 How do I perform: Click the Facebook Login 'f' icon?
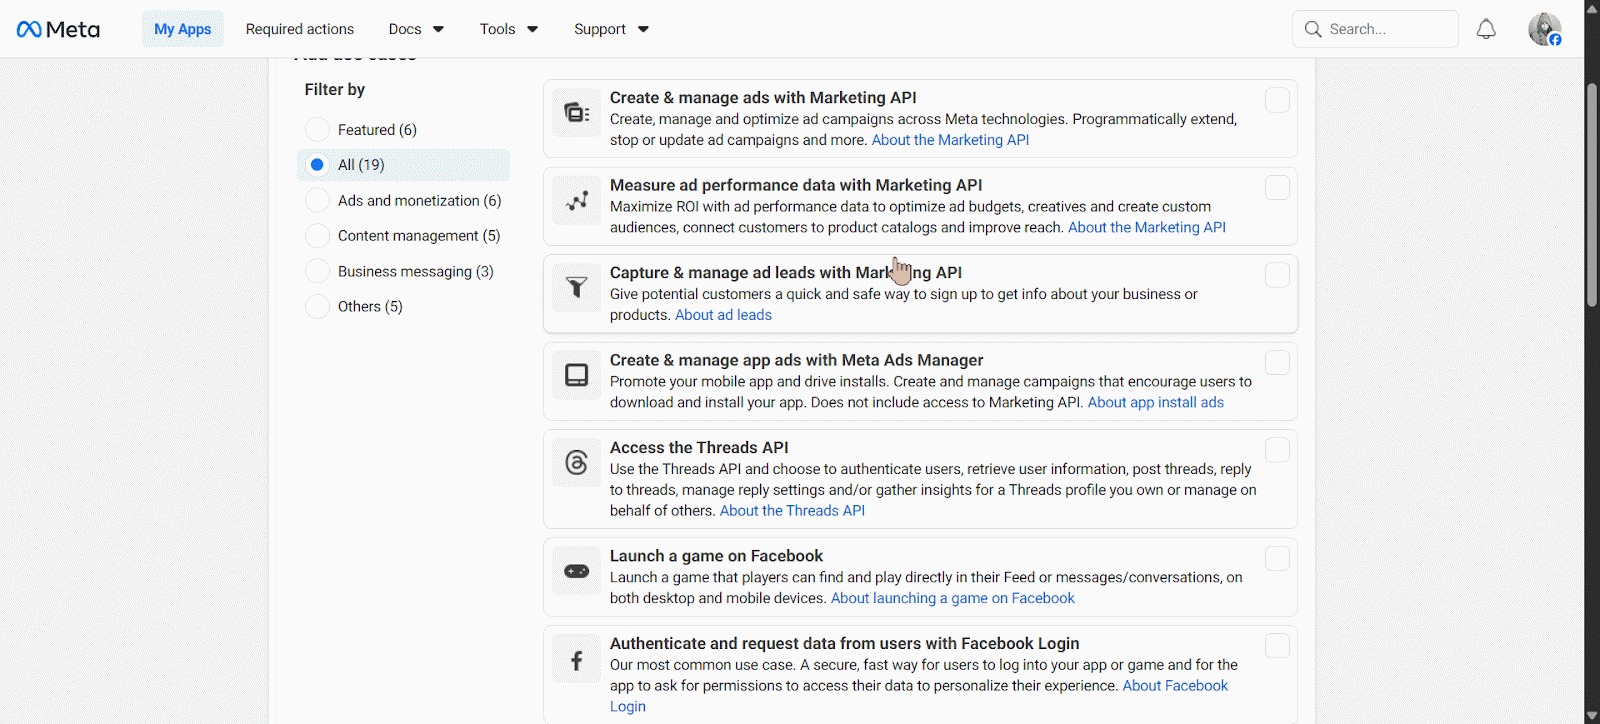577,660
